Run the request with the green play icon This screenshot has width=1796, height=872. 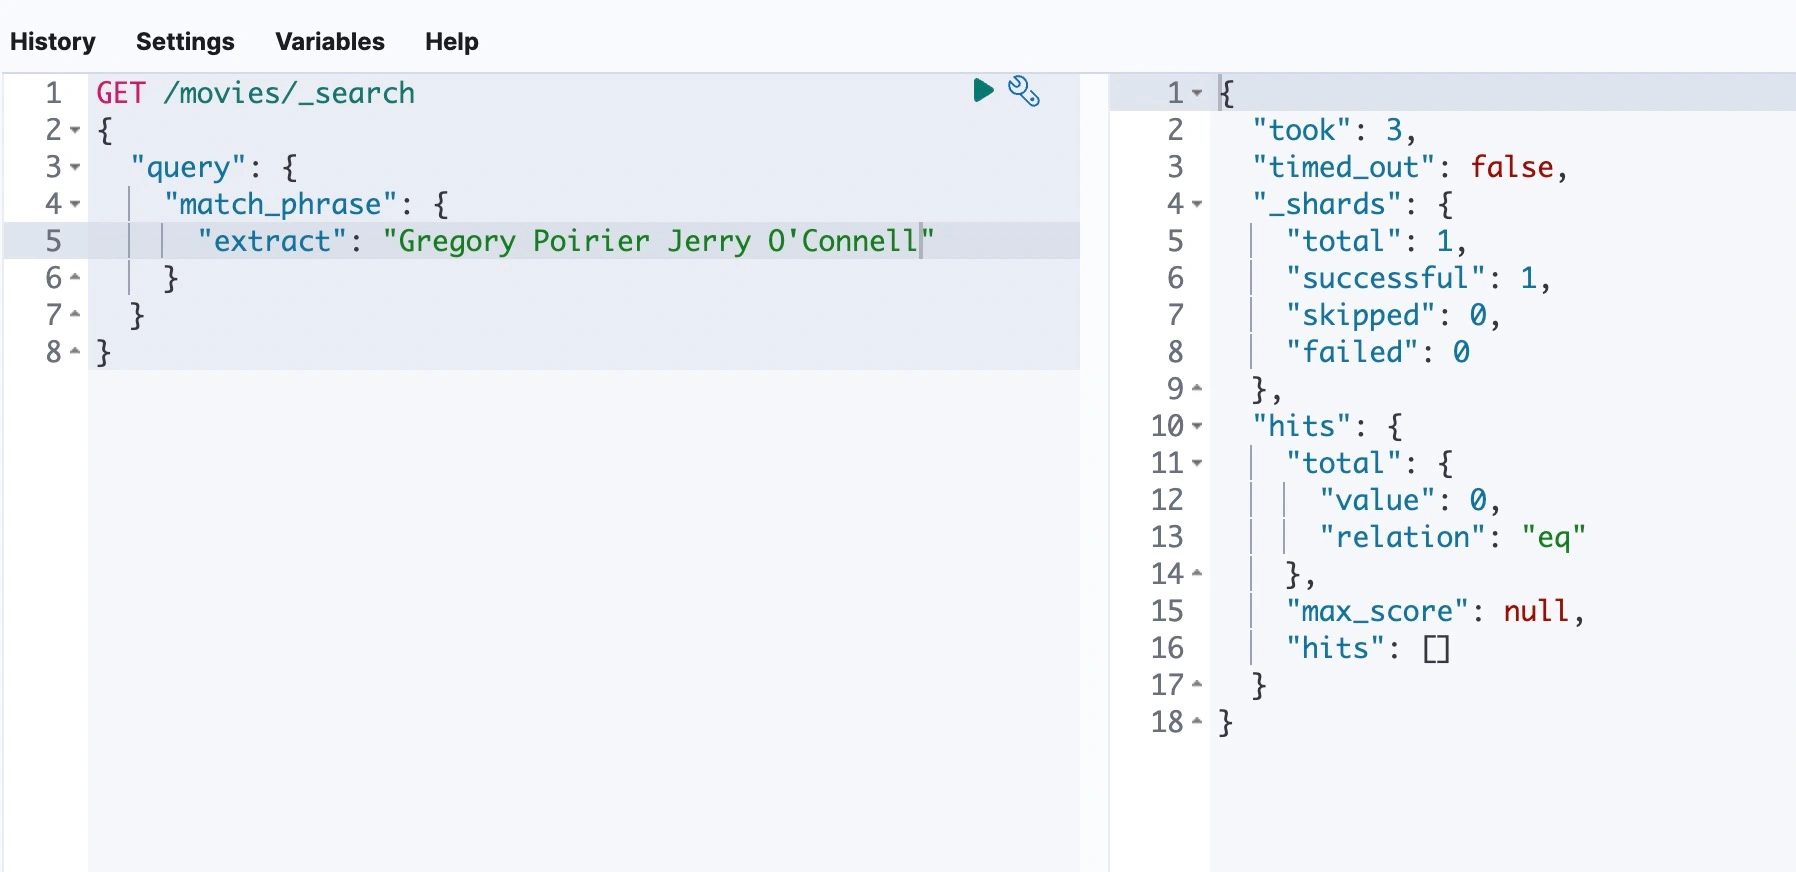[983, 91]
